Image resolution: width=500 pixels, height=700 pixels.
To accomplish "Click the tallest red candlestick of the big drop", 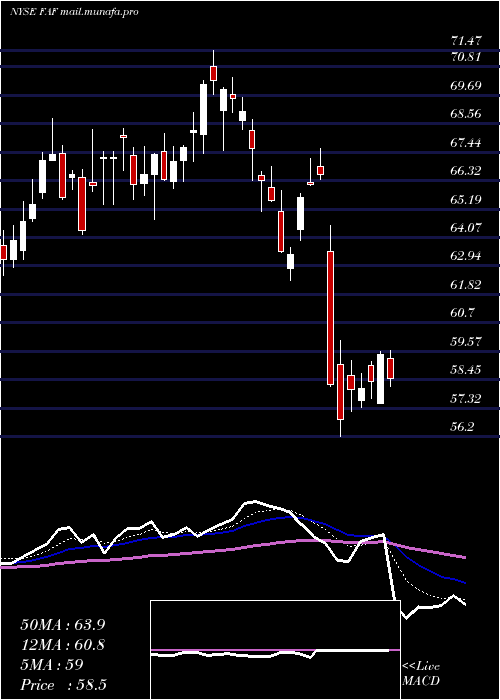I will pyautogui.click(x=330, y=318).
